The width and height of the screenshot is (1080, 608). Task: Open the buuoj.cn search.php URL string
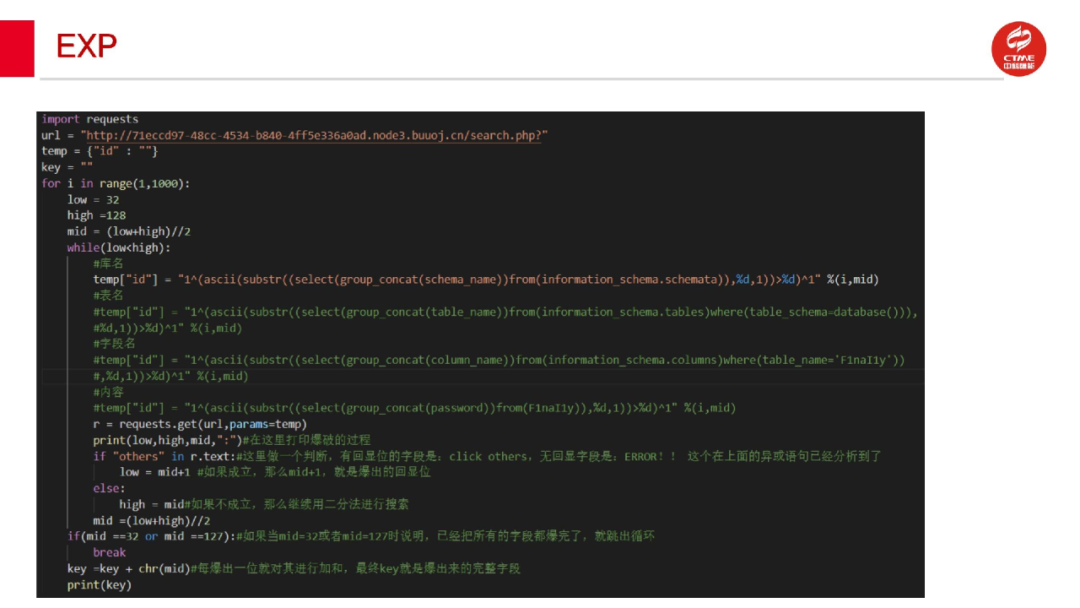[314, 136]
